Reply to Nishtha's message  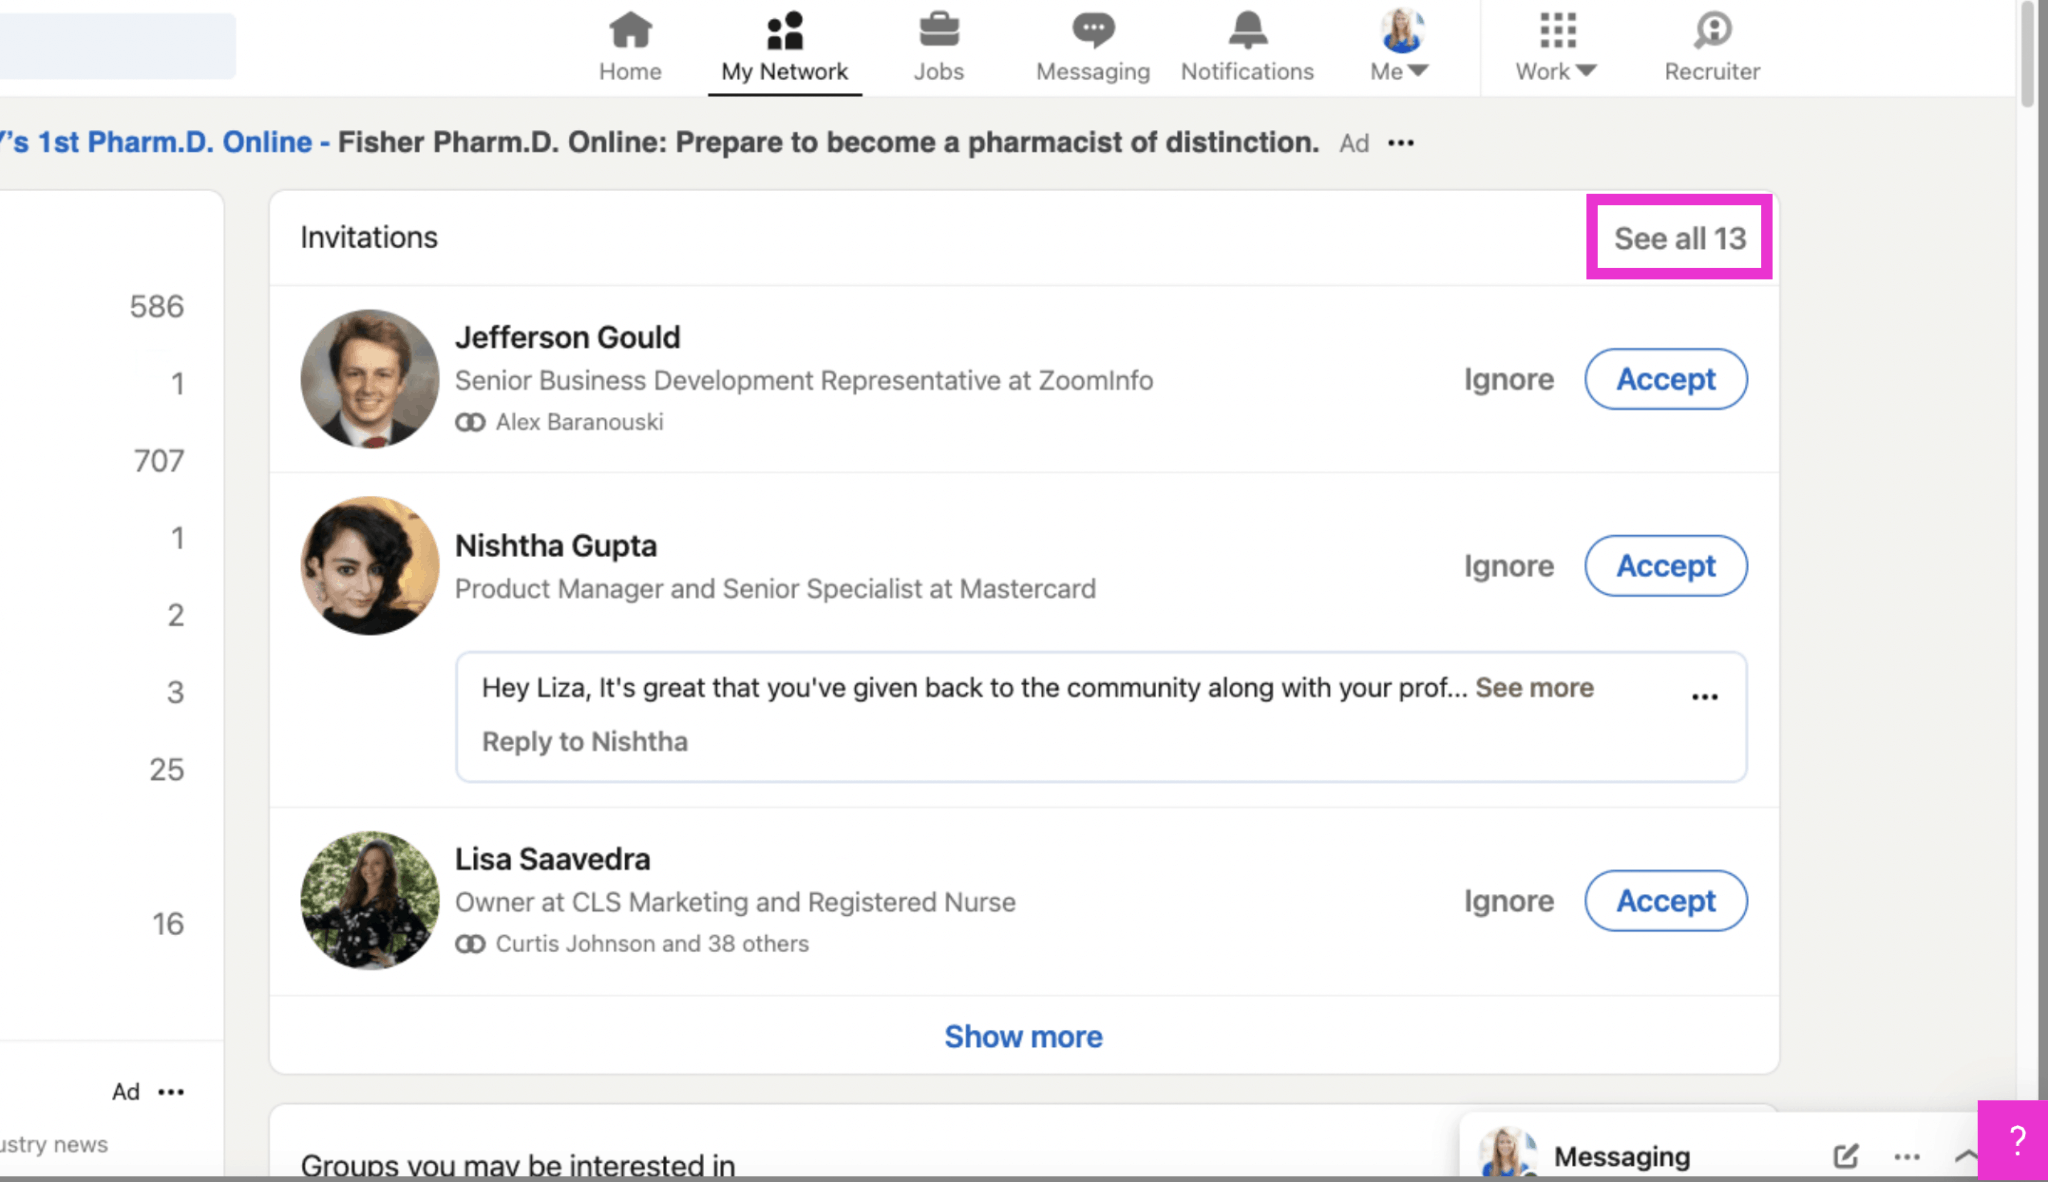click(x=584, y=741)
